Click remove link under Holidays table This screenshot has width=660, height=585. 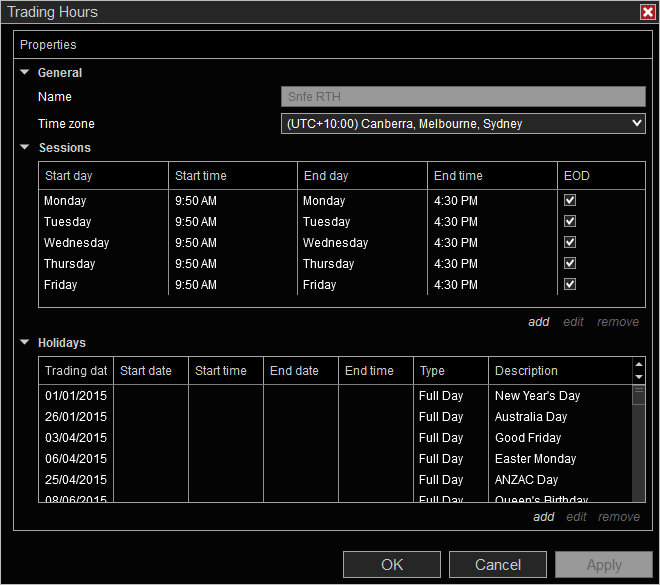619,517
